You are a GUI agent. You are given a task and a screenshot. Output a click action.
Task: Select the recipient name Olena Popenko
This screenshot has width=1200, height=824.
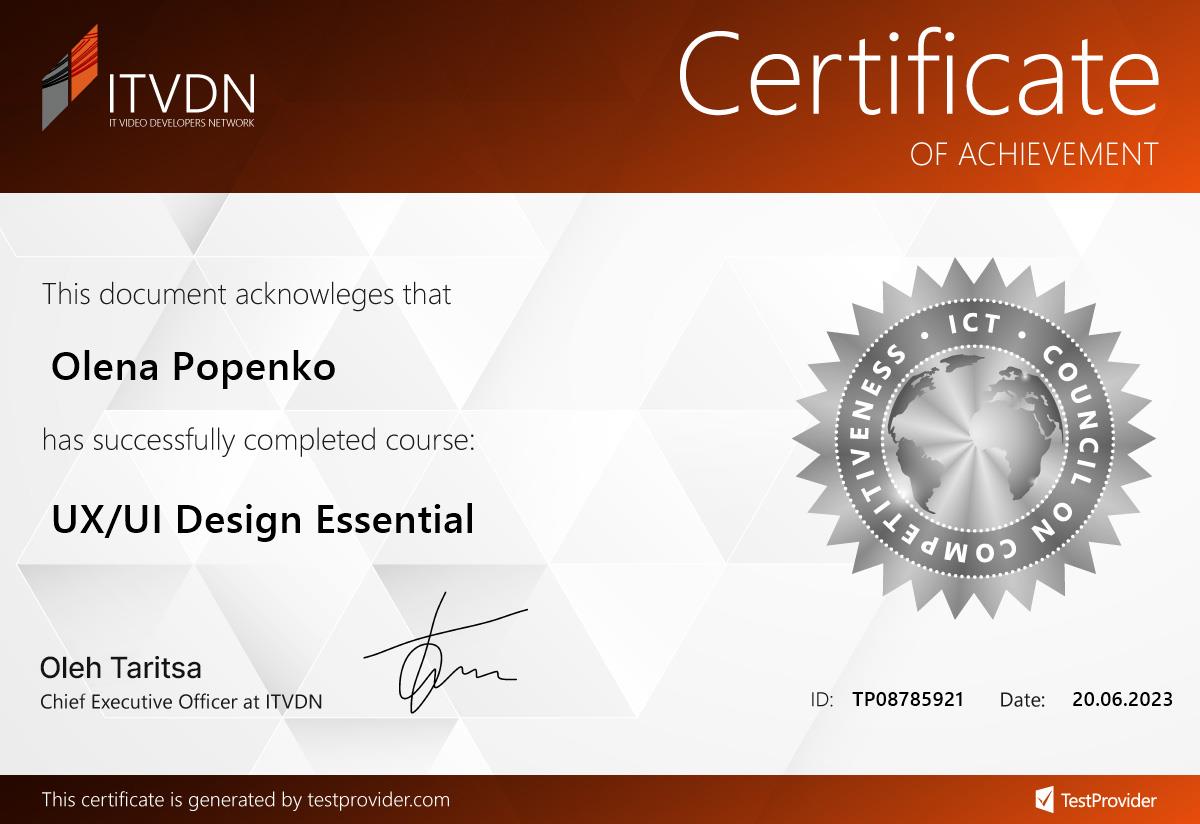click(x=193, y=368)
